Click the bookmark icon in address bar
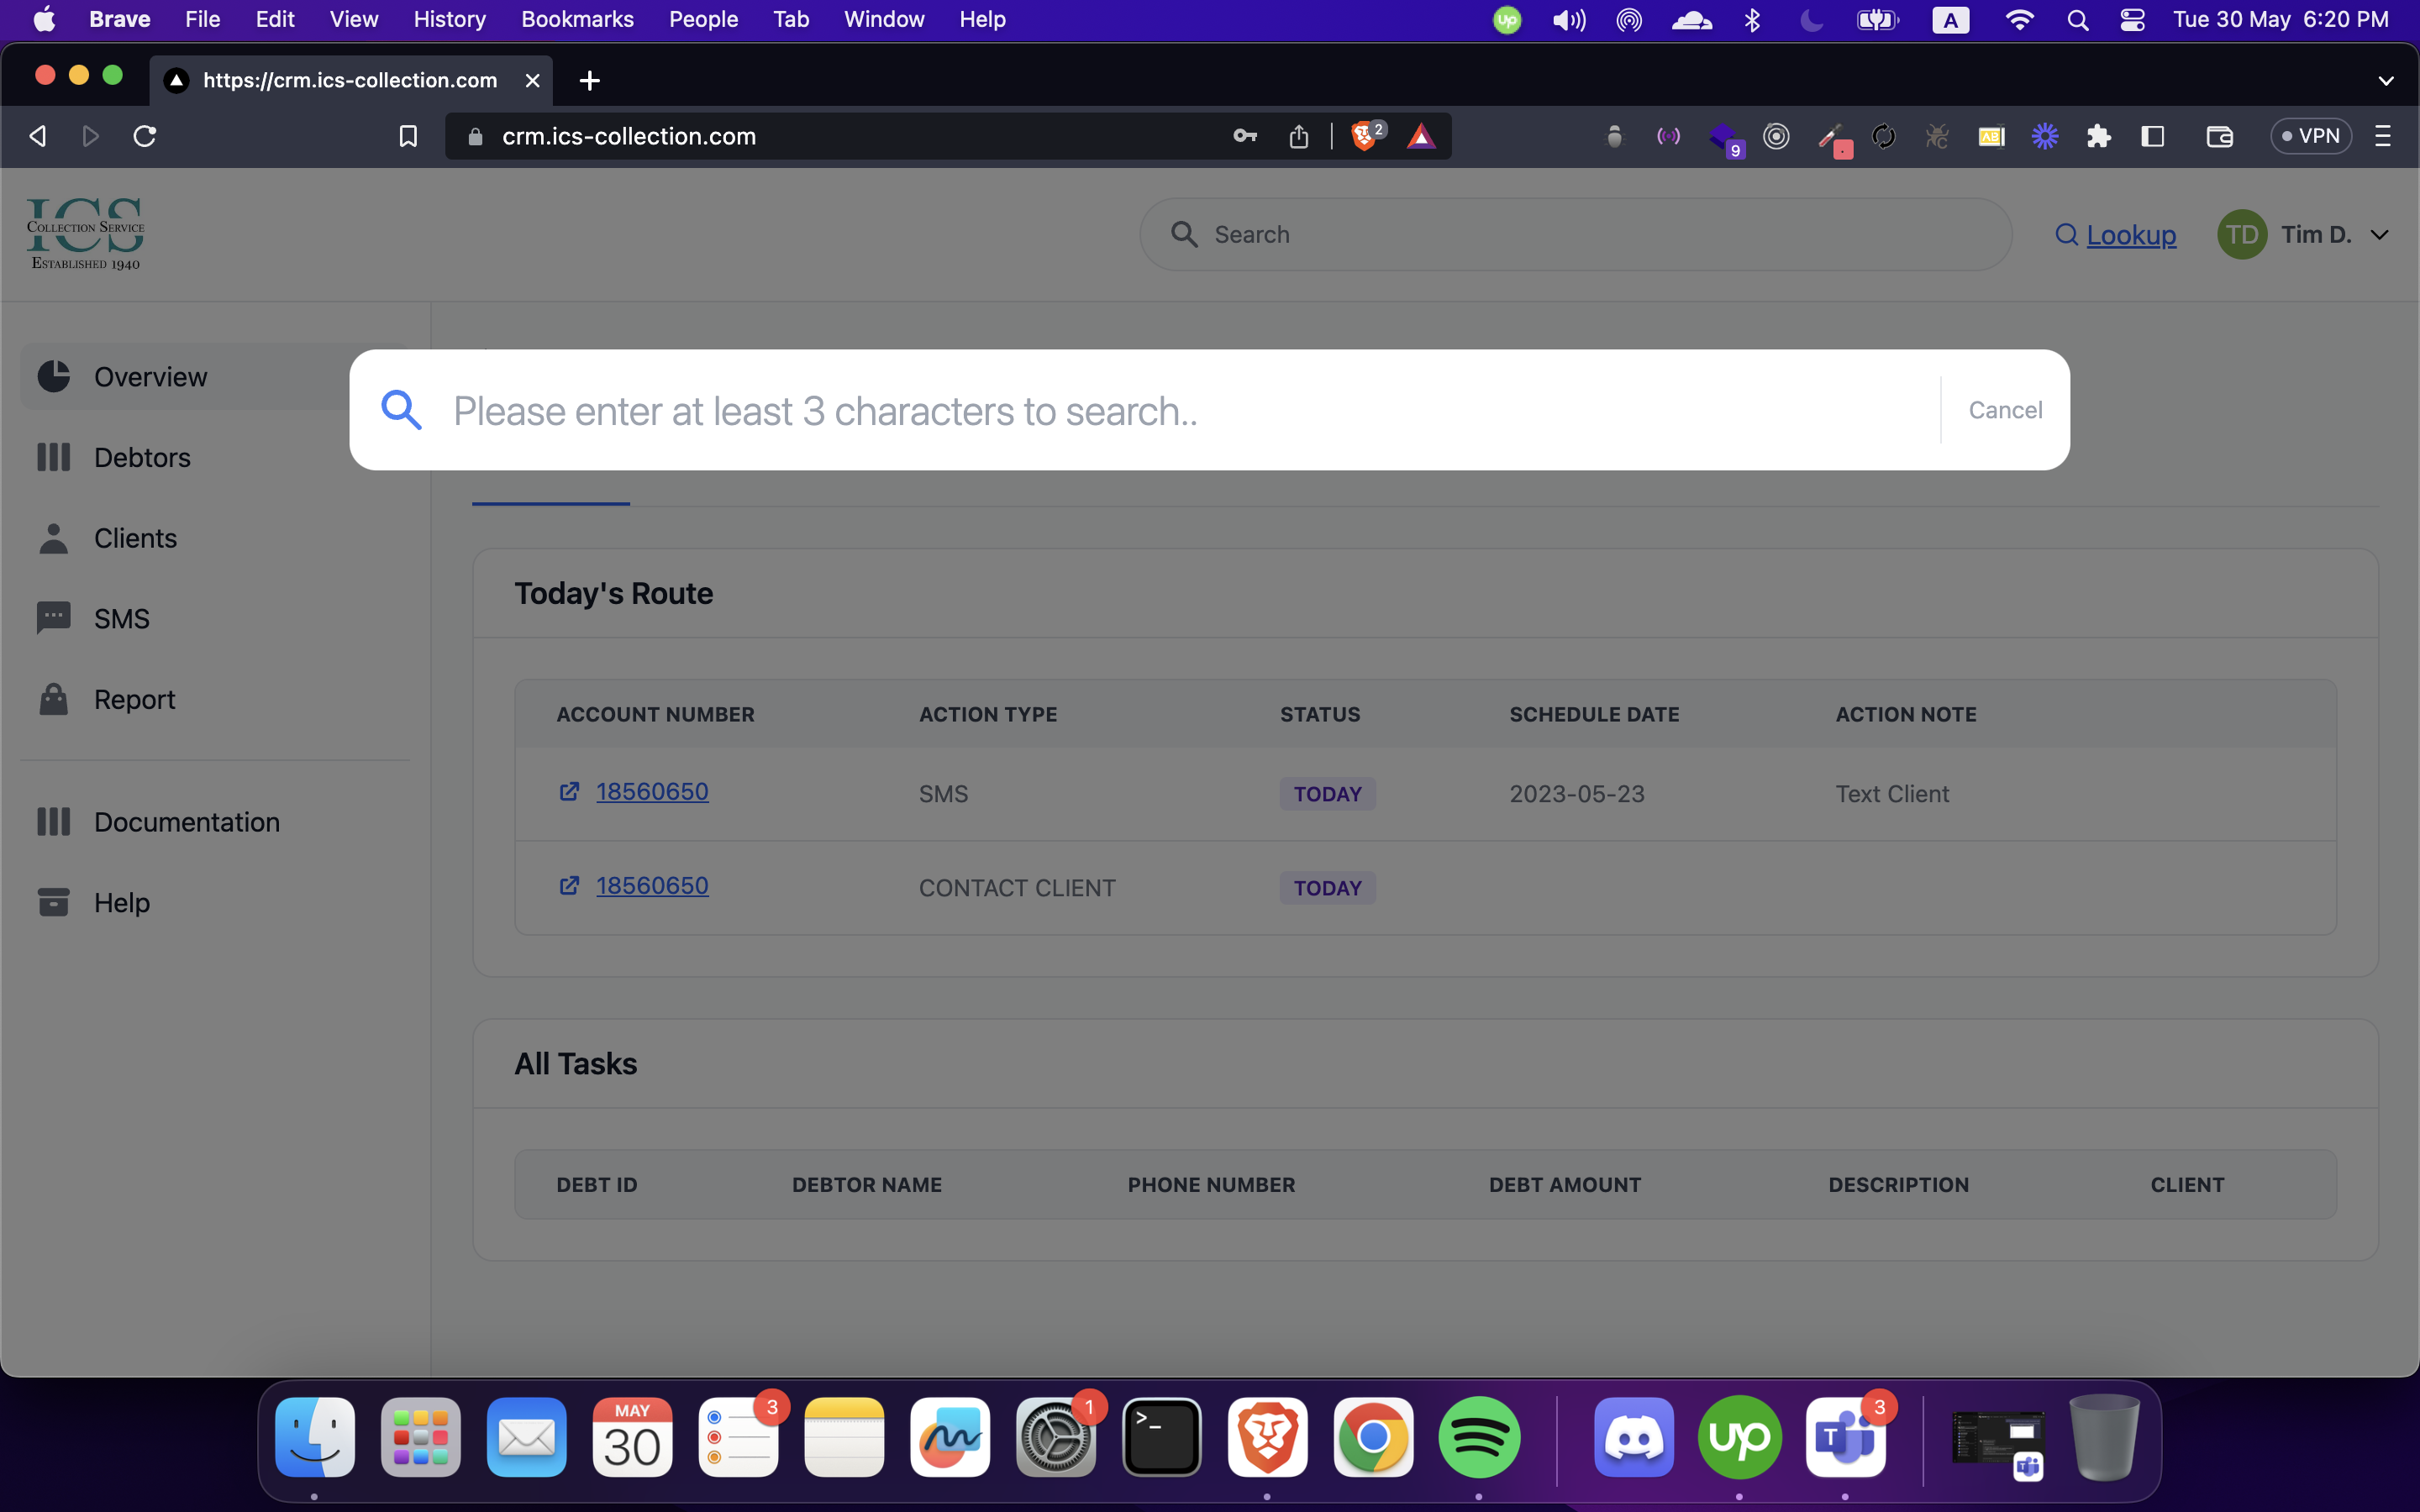This screenshot has width=2420, height=1512. (408, 136)
